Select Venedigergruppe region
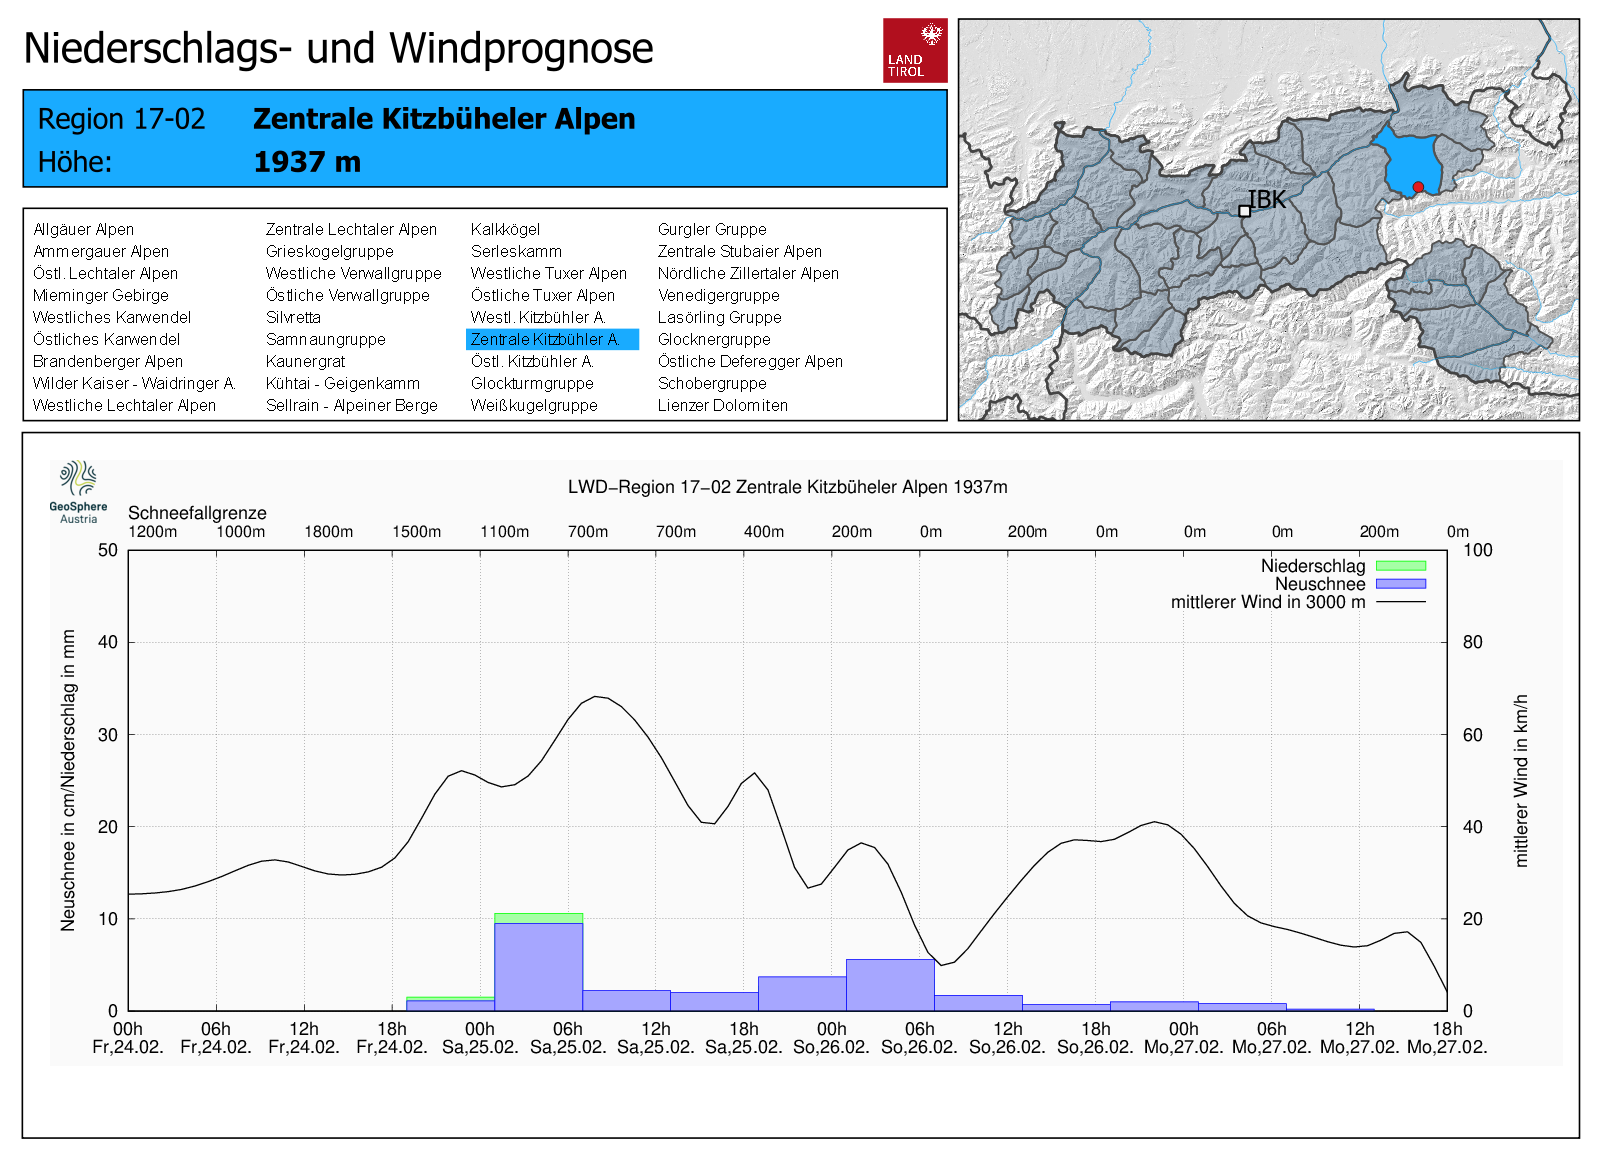The width and height of the screenshot is (1600, 1153). click(x=718, y=296)
